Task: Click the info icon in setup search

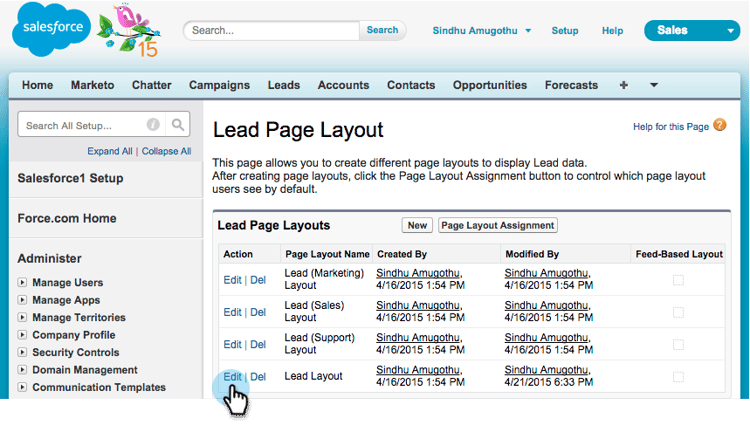Action: point(153,125)
